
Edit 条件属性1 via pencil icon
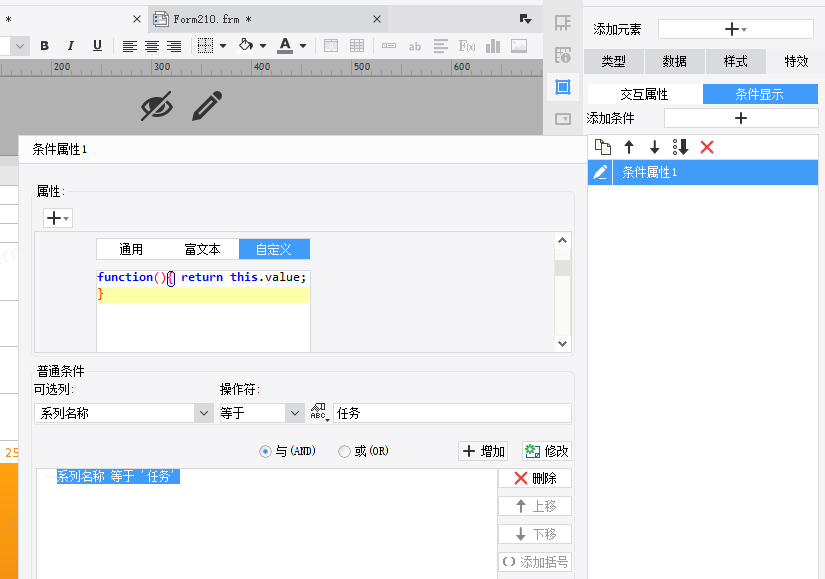pos(600,172)
